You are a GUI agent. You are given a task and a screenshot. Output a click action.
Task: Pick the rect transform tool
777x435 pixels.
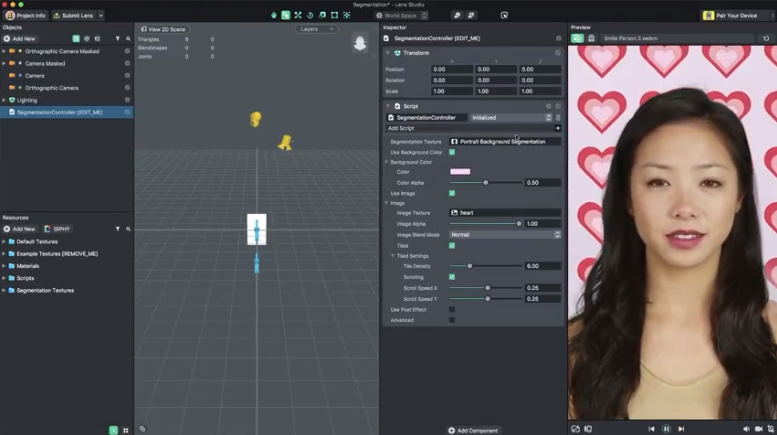(334, 15)
